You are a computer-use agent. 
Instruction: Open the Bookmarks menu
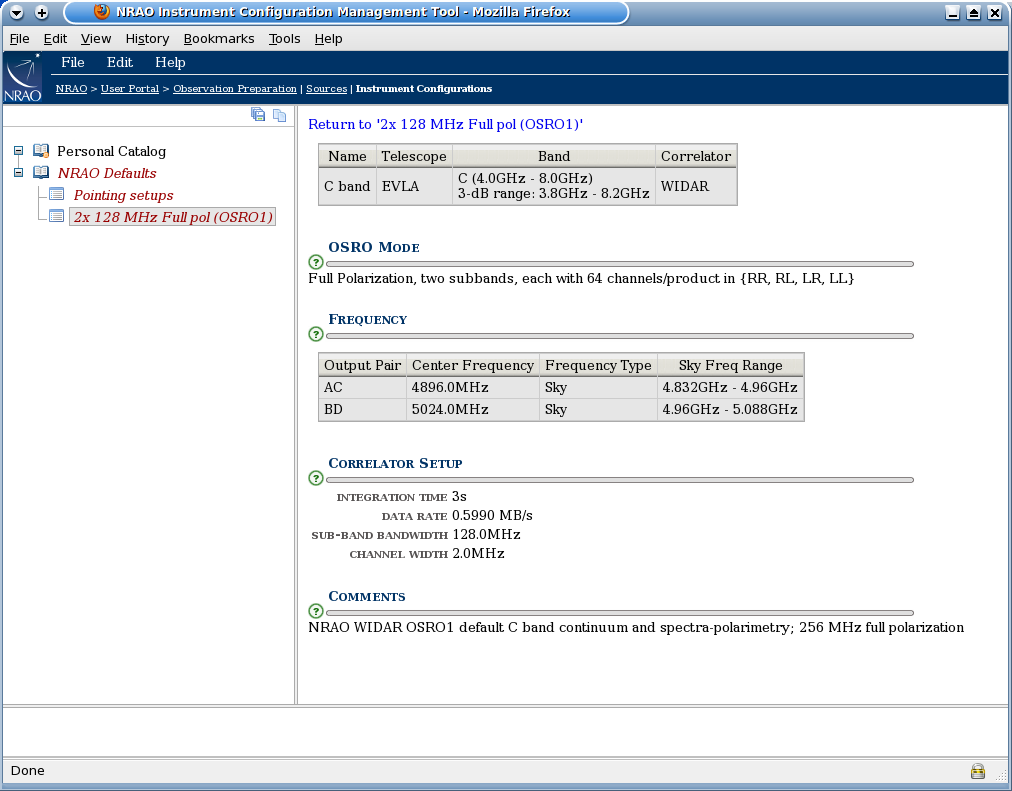pos(219,38)
